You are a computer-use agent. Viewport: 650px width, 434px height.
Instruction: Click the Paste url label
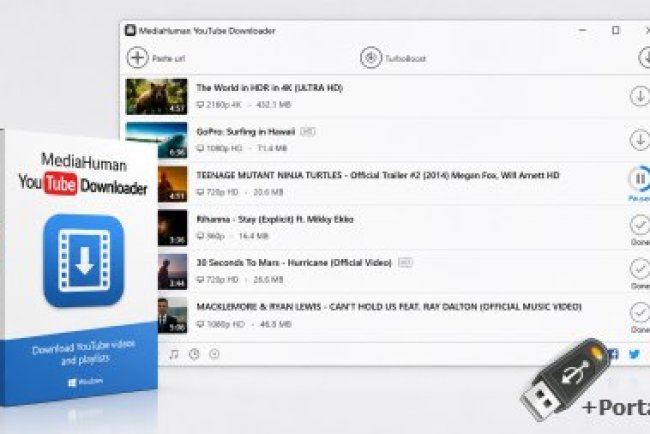click(169, 58)
